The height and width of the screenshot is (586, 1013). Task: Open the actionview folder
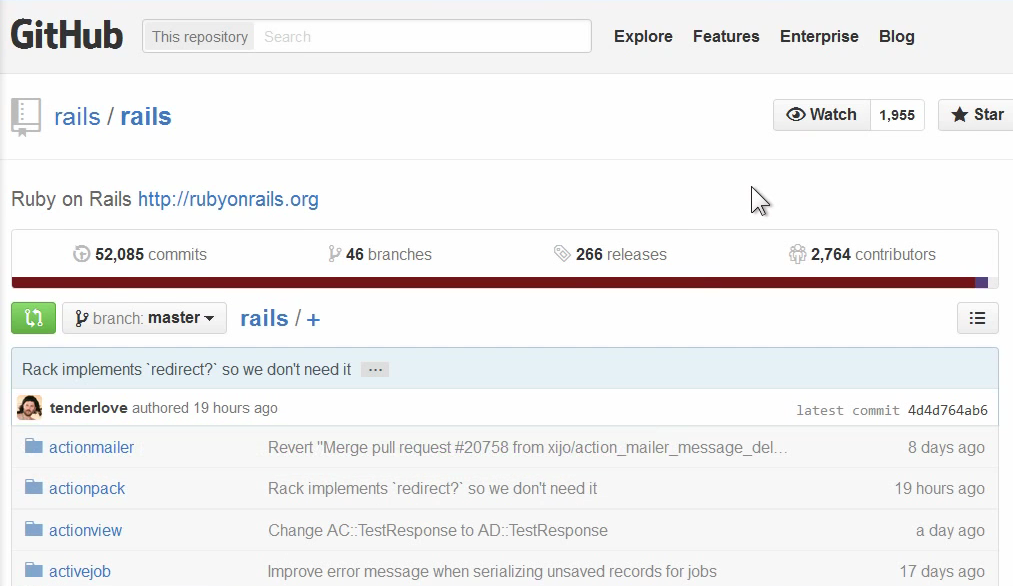pyautogui.click(x=85, y=530)
